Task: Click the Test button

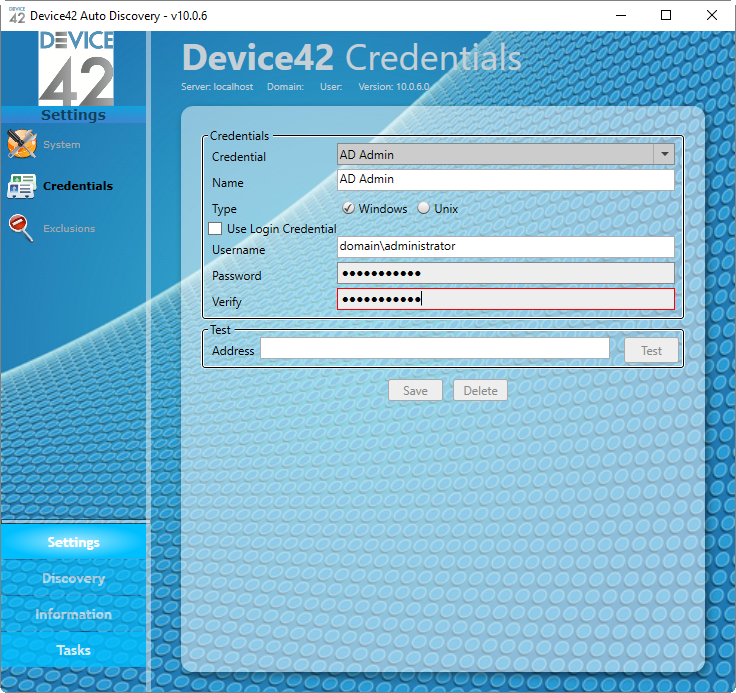Action: point(651,350)
